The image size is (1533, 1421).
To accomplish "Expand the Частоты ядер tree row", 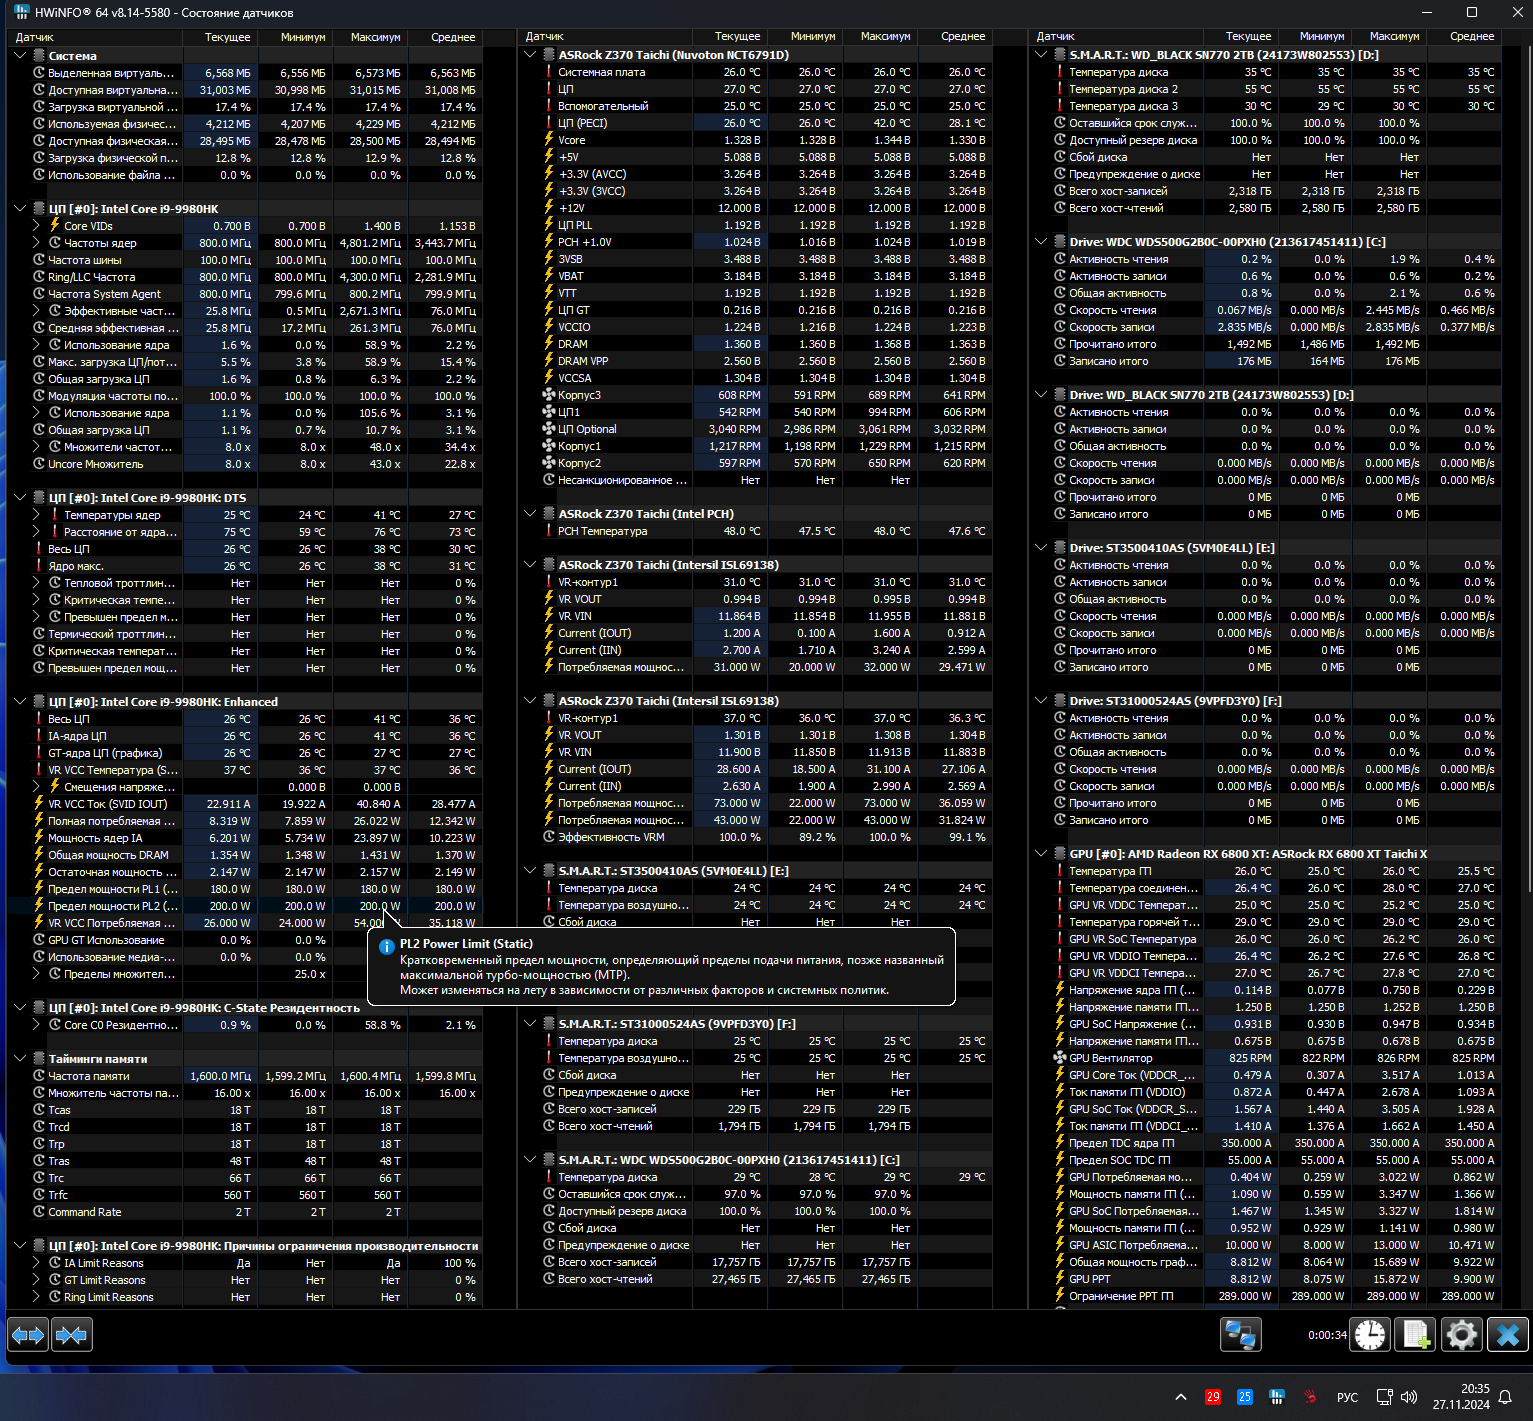I will point(36,243).
